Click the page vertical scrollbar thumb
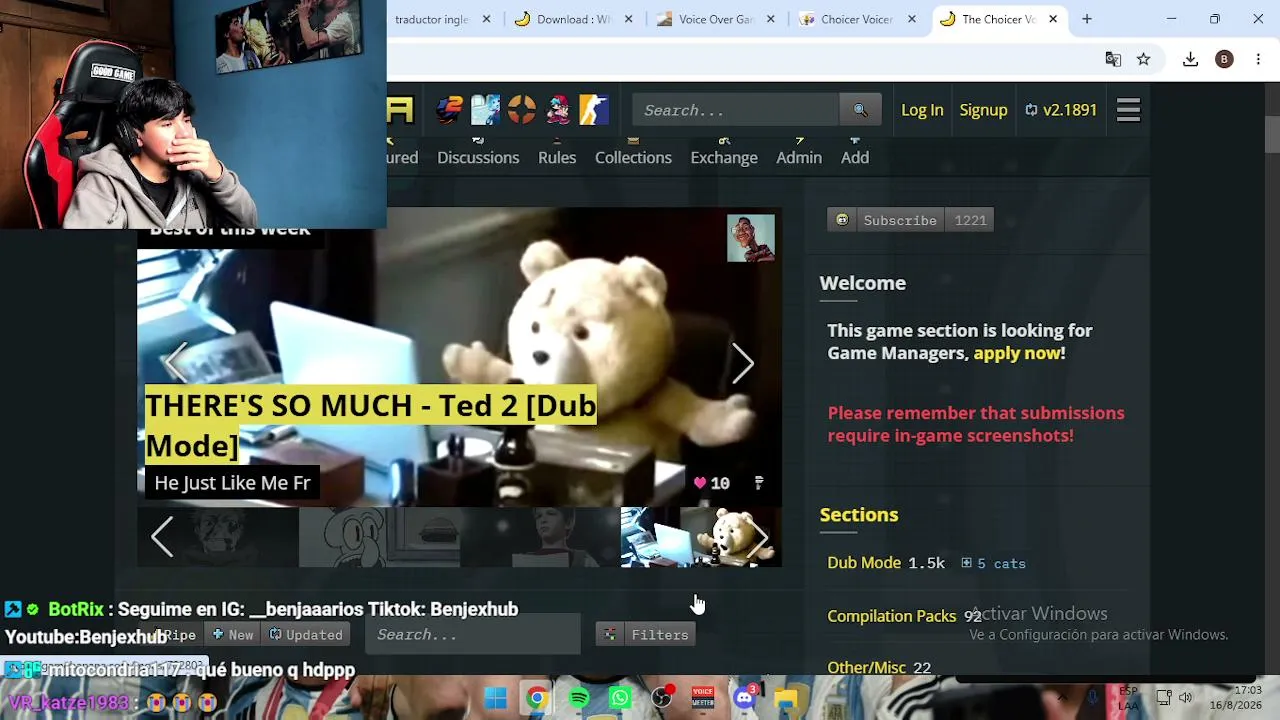Screen dimensions: 1280x720 click(1271, 134)
